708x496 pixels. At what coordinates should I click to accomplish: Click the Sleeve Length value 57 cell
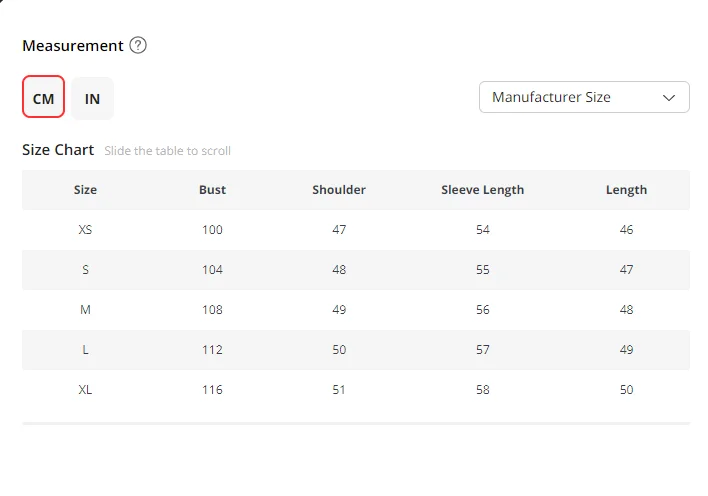tap(483, 350)
